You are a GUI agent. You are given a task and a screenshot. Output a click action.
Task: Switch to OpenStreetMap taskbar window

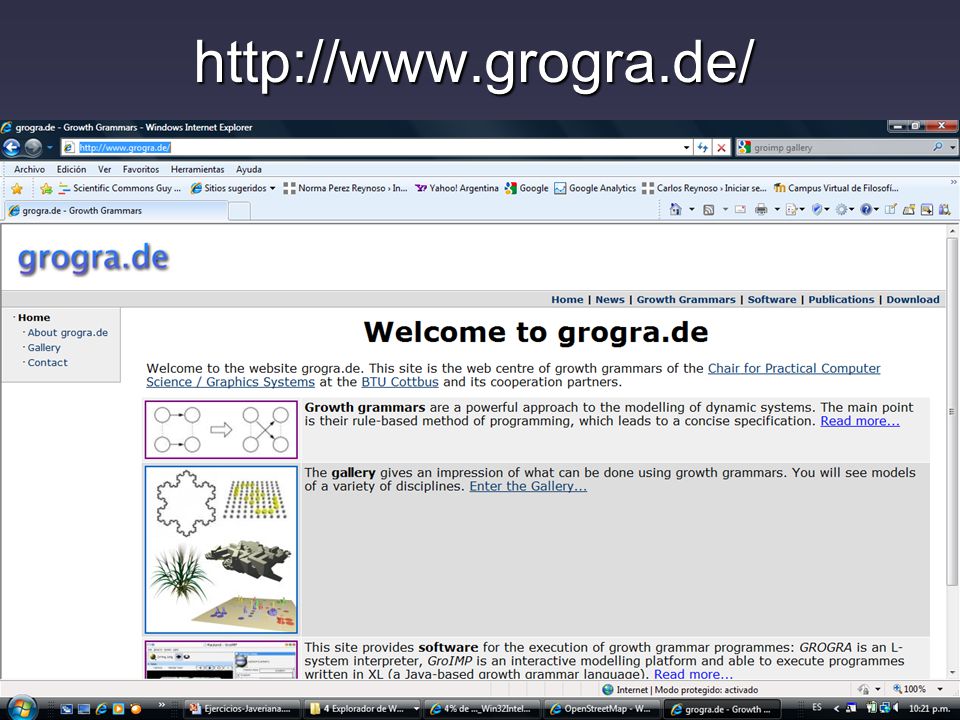coord(602,709)
